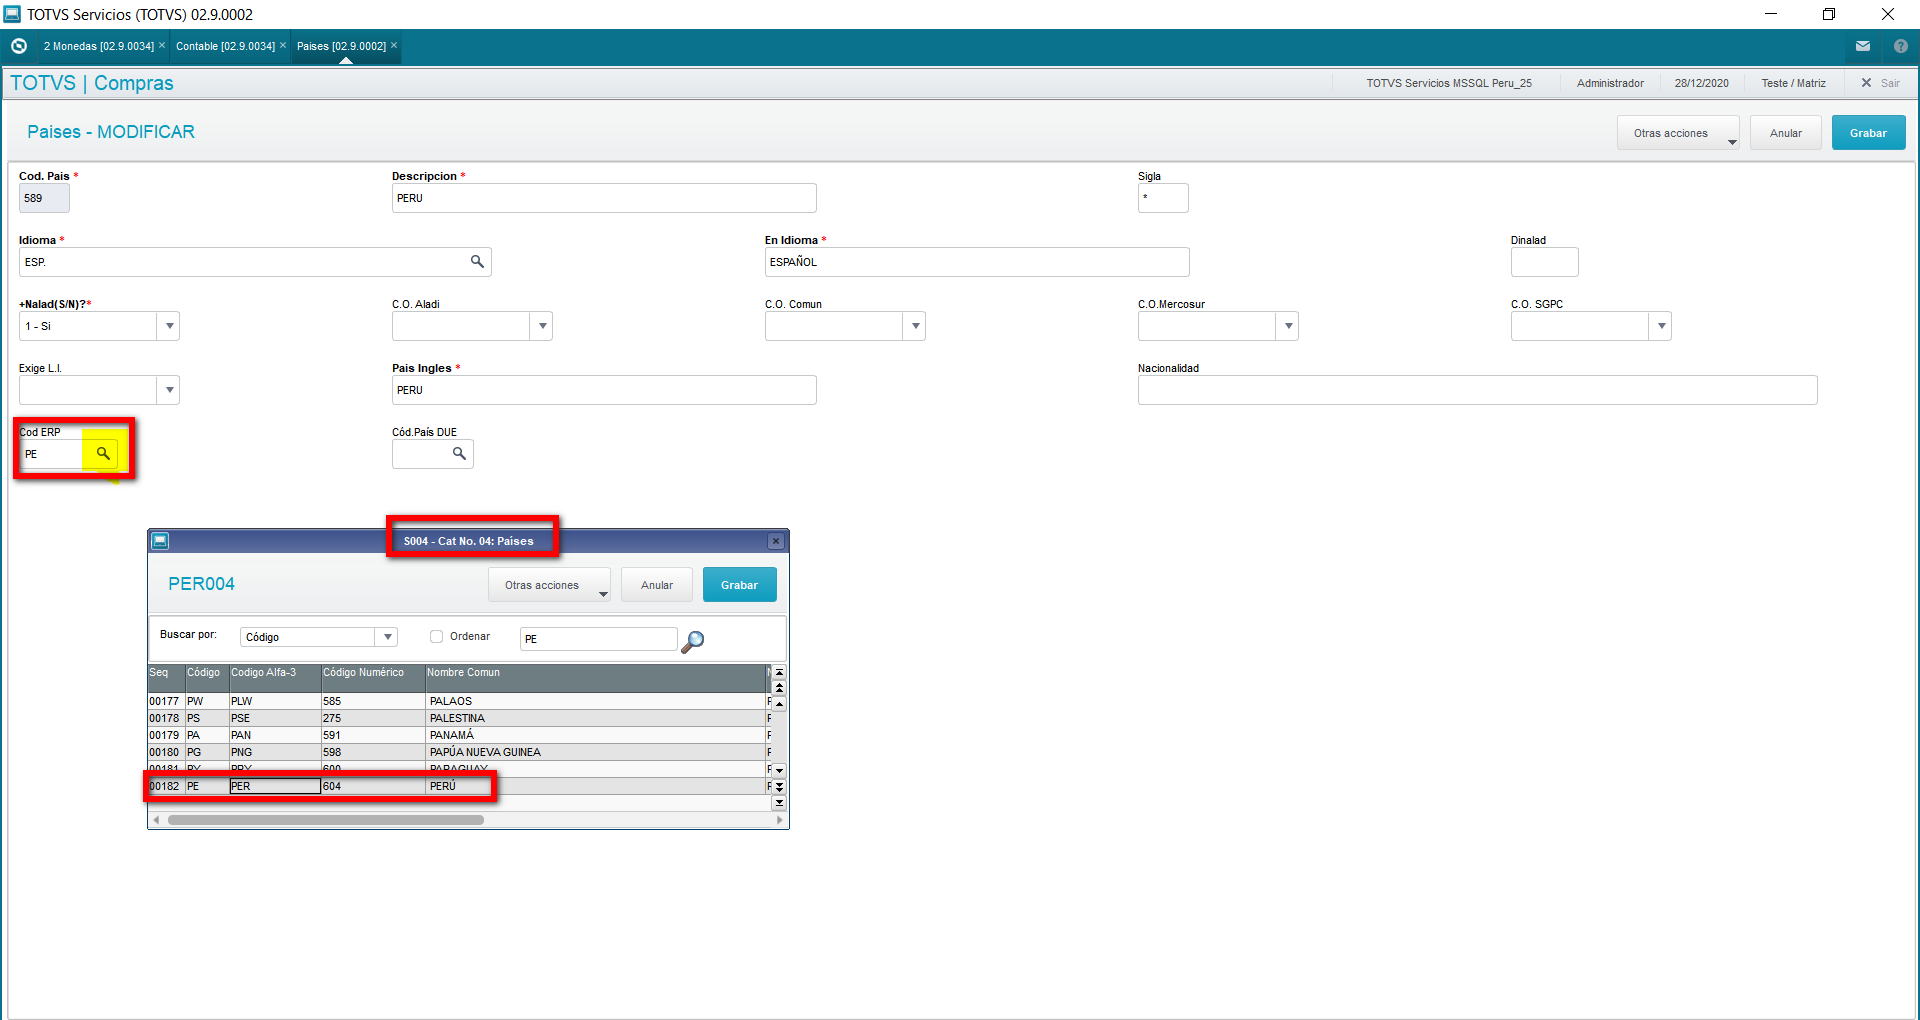This screenshot has width=1920, height=1020.
Task: Expand the C.O. Comun dropdown
Action: (x=915, y=326)
